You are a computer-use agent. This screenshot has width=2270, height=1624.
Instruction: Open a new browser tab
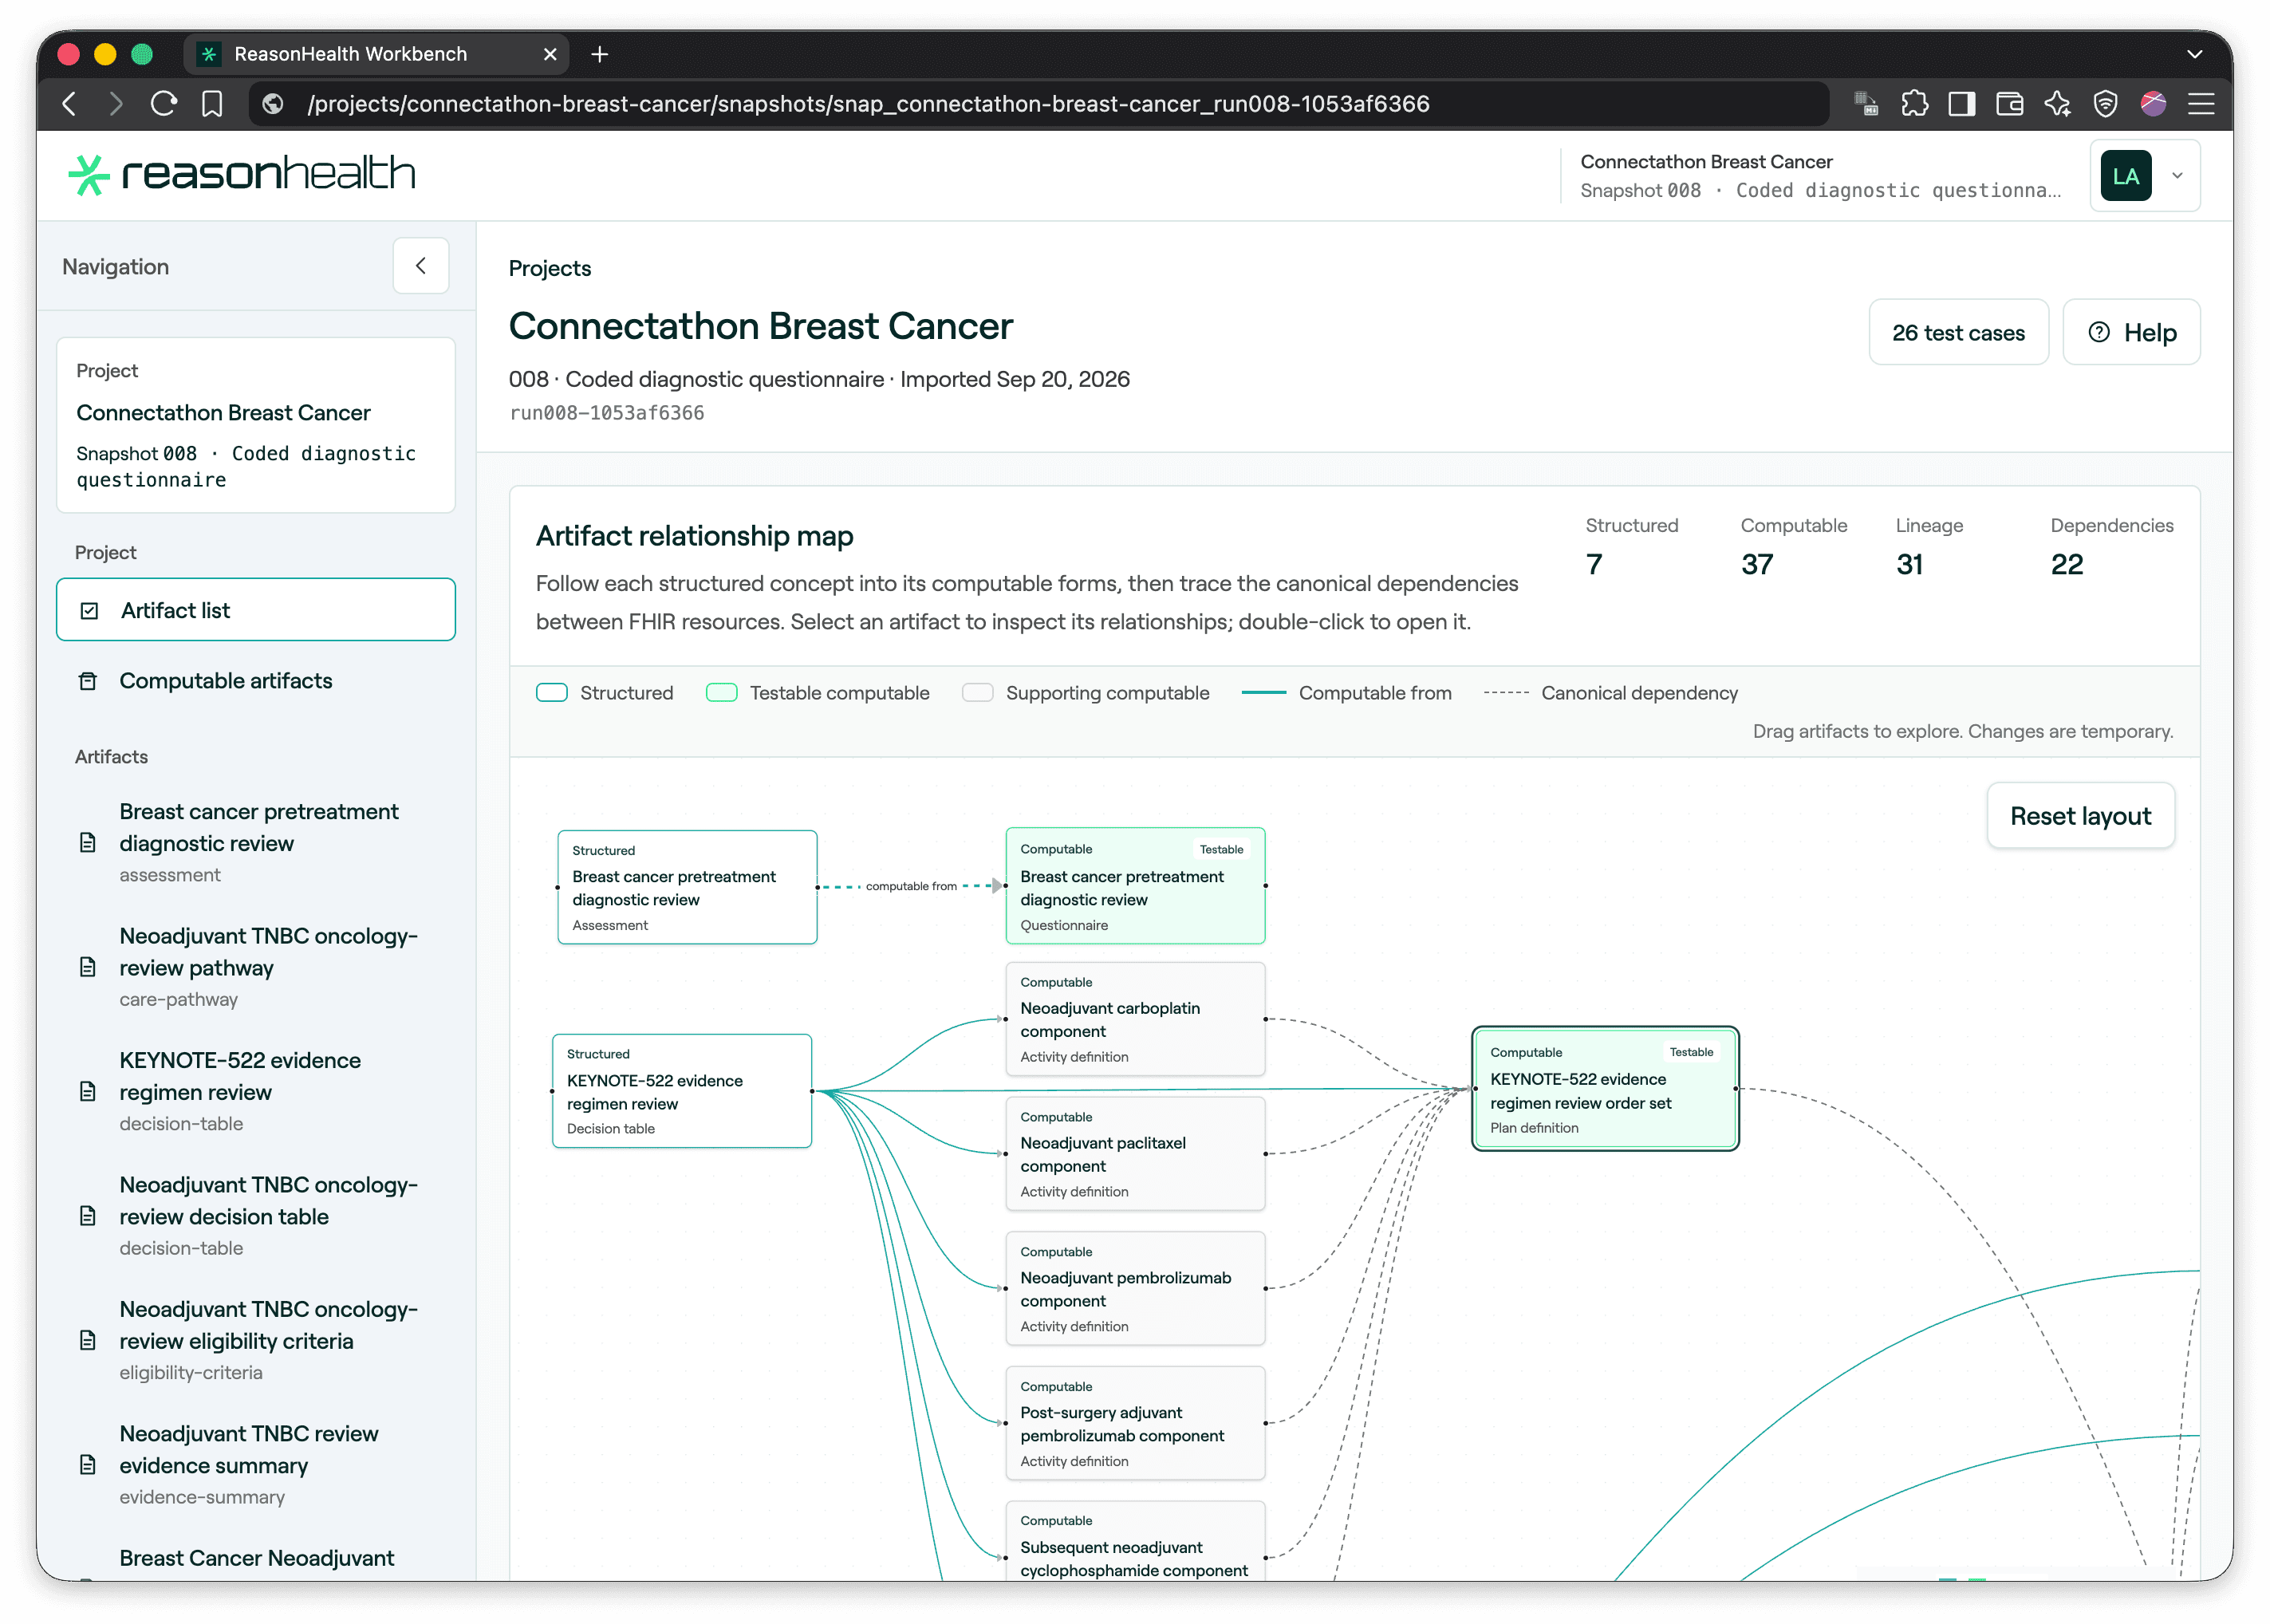(600, 54)
